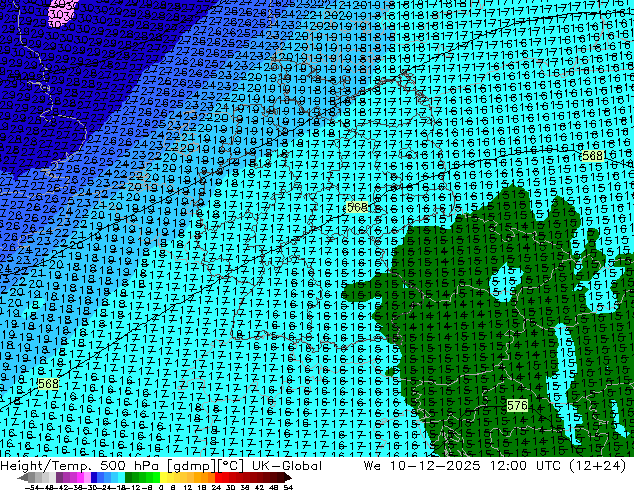Click the gray left arrow end of legend

click(23, 477)
